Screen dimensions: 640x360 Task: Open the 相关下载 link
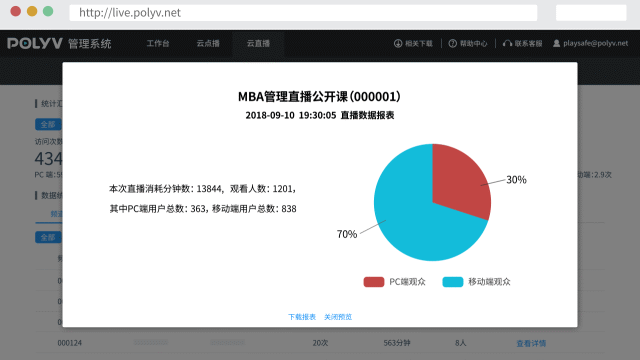(419, 43)
